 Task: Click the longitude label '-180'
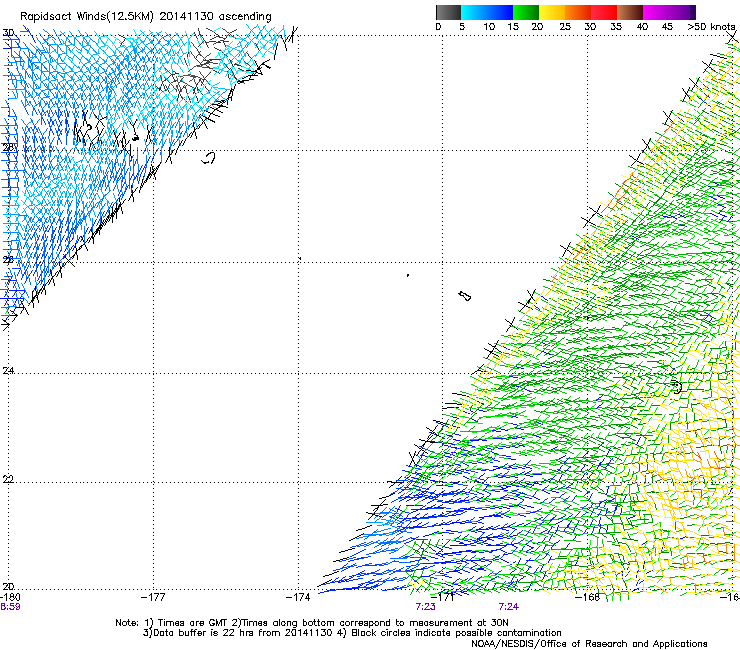(10, 597)
